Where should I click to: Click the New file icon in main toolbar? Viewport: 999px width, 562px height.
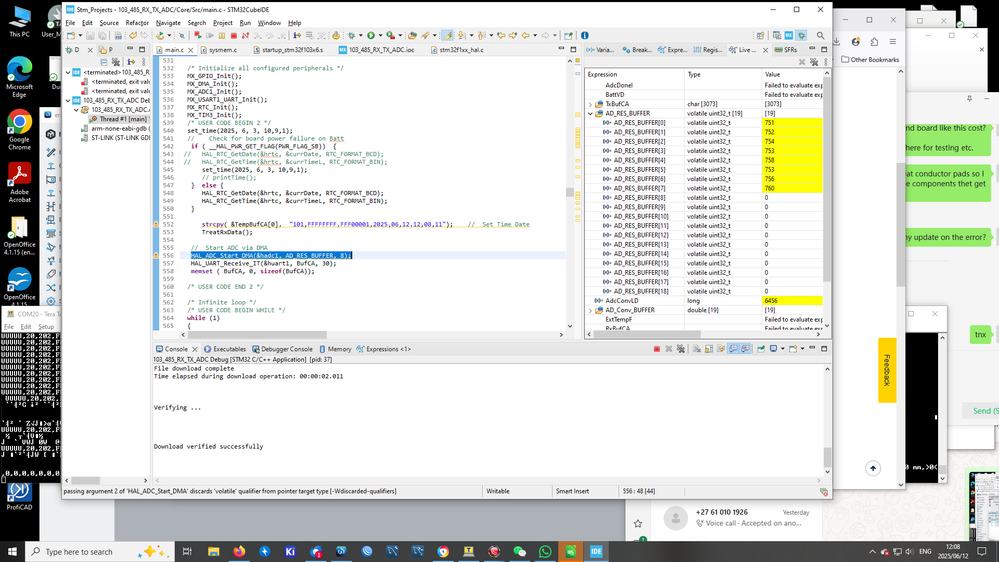(71, 36)
